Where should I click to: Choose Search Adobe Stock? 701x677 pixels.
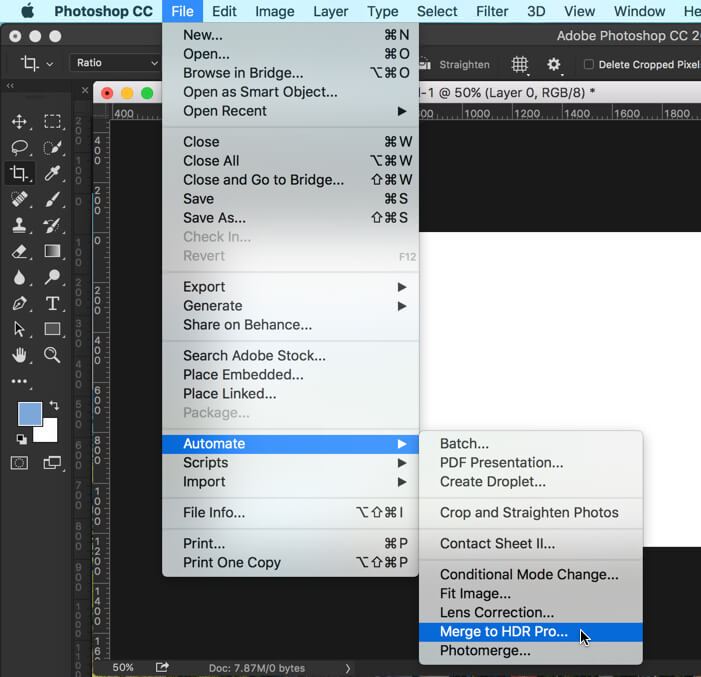pyautogui.click(x=290, y=355)
